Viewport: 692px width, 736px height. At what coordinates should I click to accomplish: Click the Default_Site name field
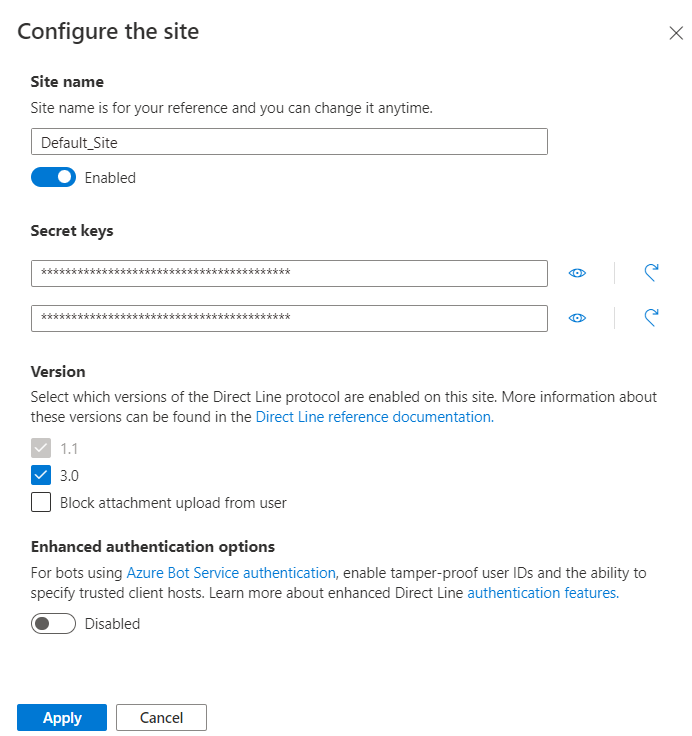[x=289, y=142]
